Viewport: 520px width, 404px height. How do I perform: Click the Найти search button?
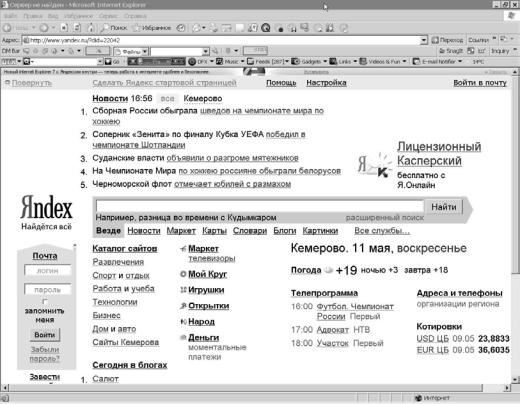(444, 207)
